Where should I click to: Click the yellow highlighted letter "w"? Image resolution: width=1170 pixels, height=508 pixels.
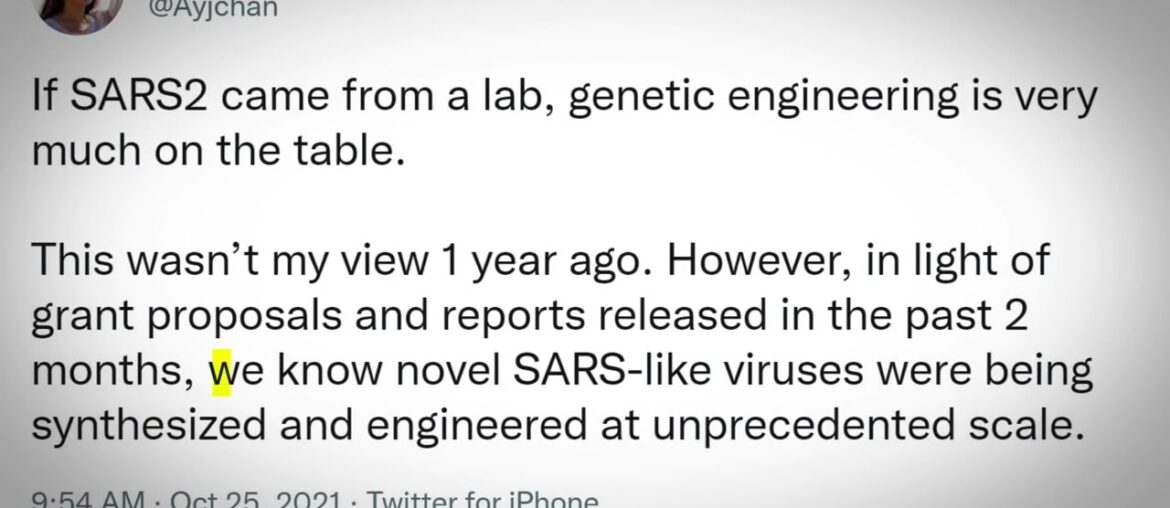coord(220,373)
